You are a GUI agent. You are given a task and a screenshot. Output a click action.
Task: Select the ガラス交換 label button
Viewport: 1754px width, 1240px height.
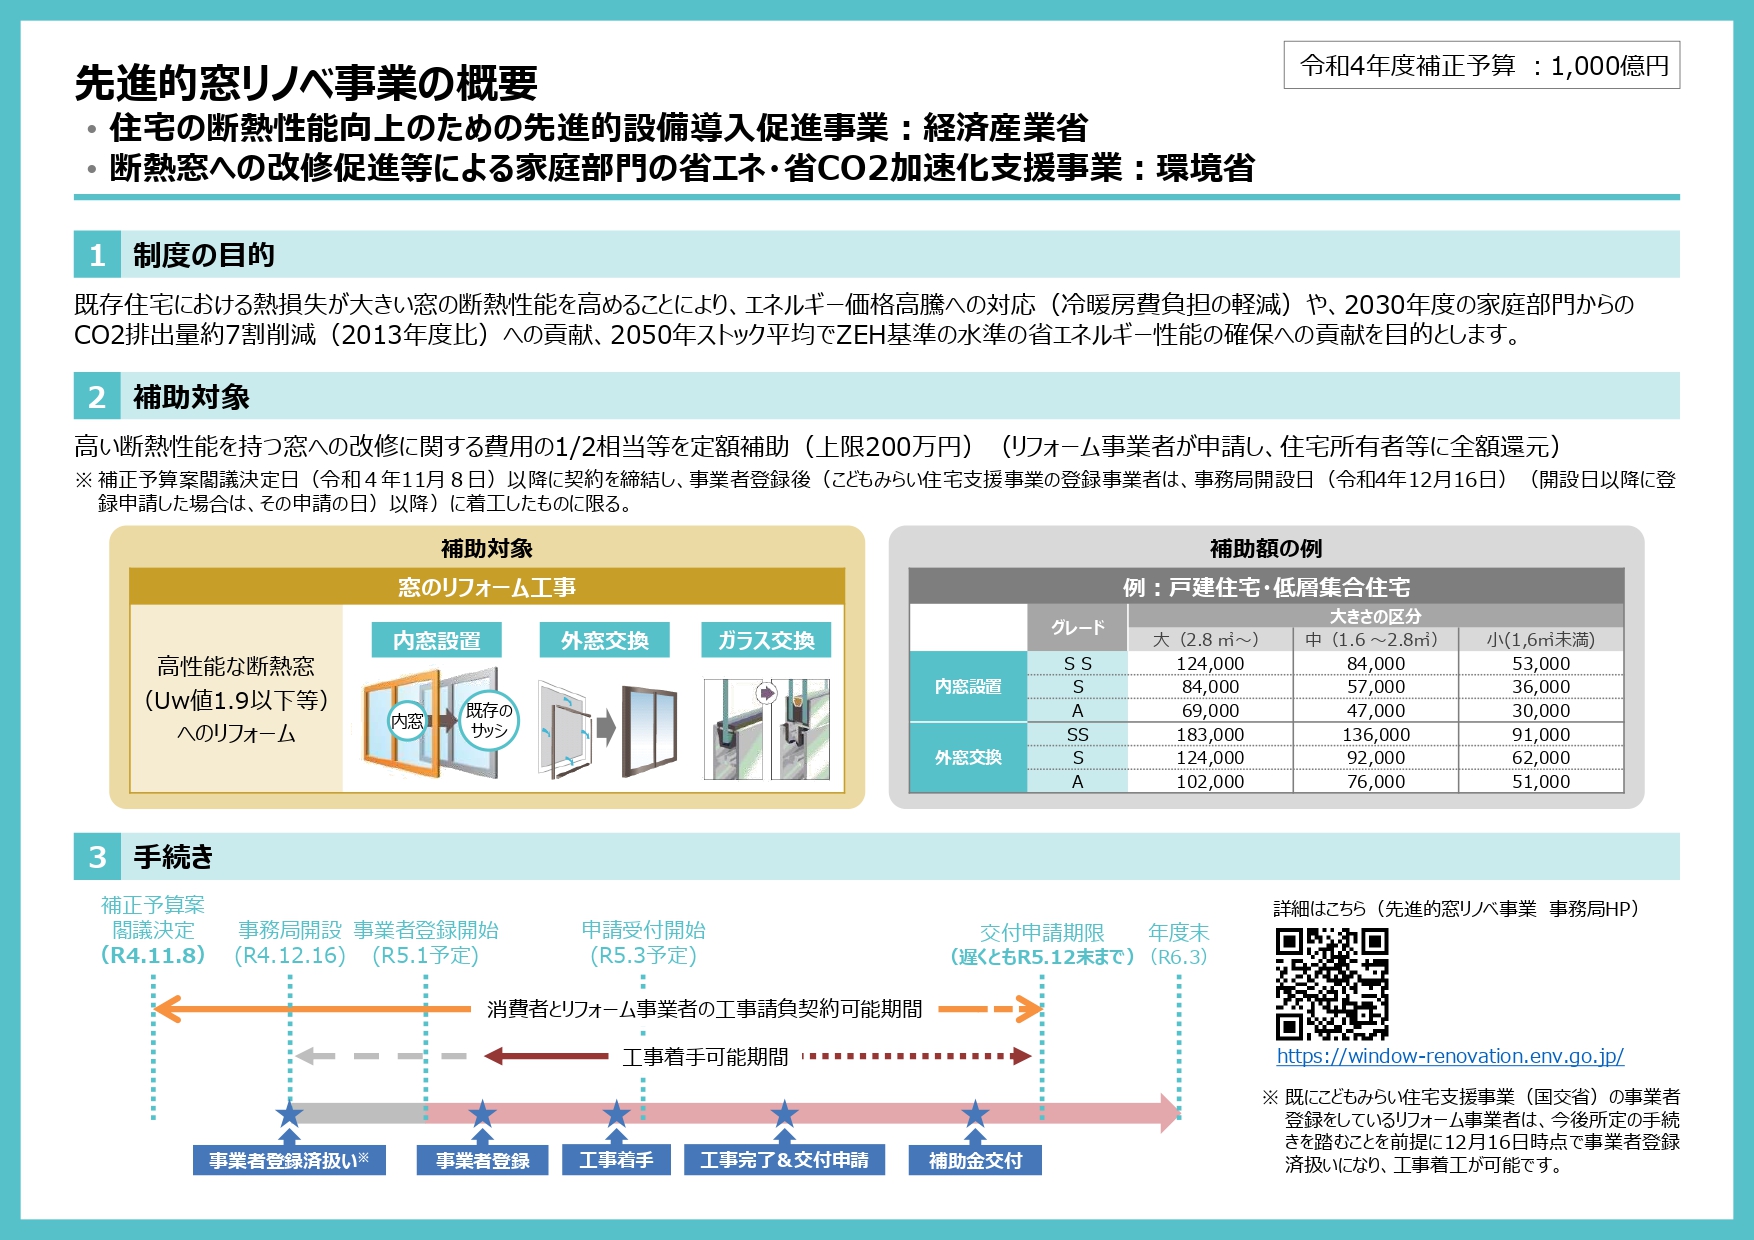766,640
